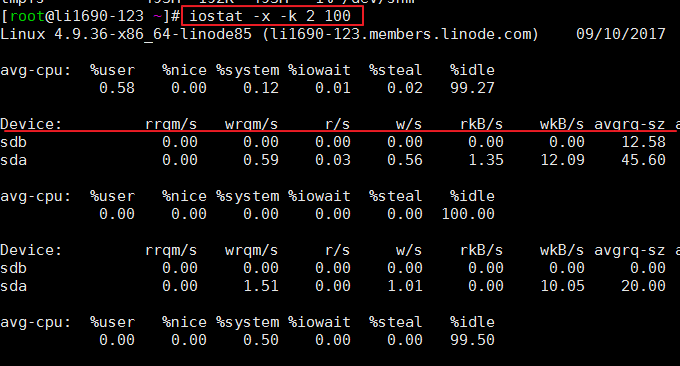The width and height of the screenshot is (680, 366).
Task: Click the %steal value 0.02
Action: tap(405, 88)
